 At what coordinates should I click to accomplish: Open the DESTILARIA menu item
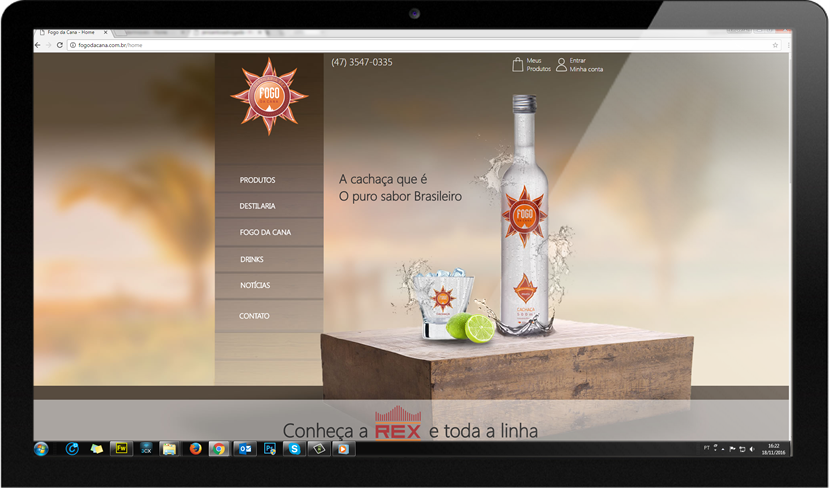coord(257,206)
